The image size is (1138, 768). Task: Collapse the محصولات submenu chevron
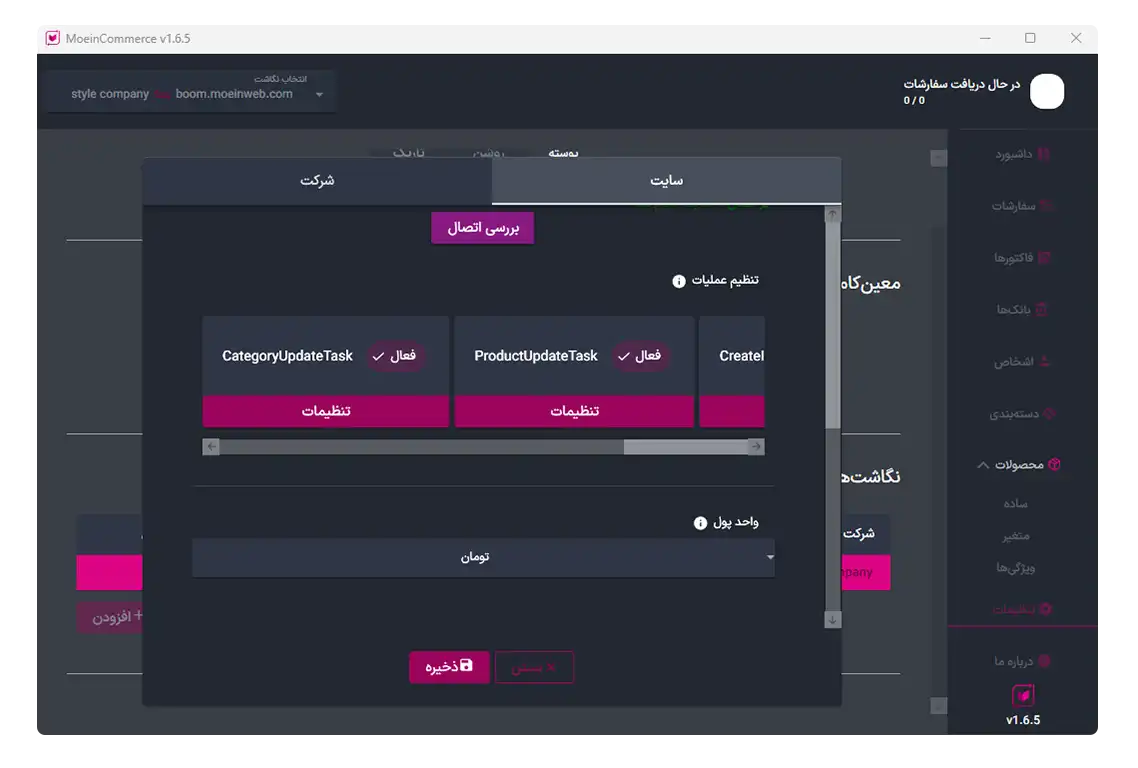[983, 465]
